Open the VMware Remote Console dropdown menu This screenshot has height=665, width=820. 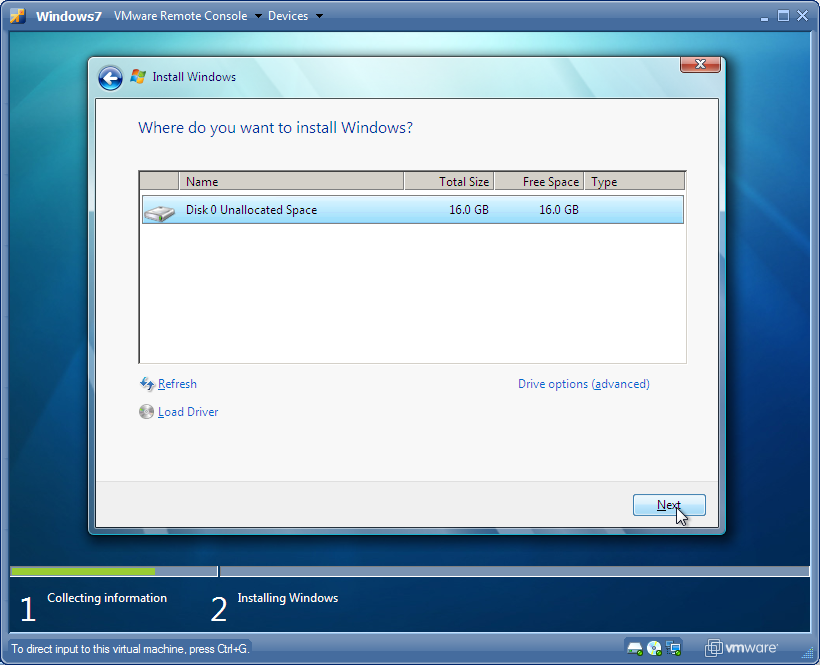188,16
